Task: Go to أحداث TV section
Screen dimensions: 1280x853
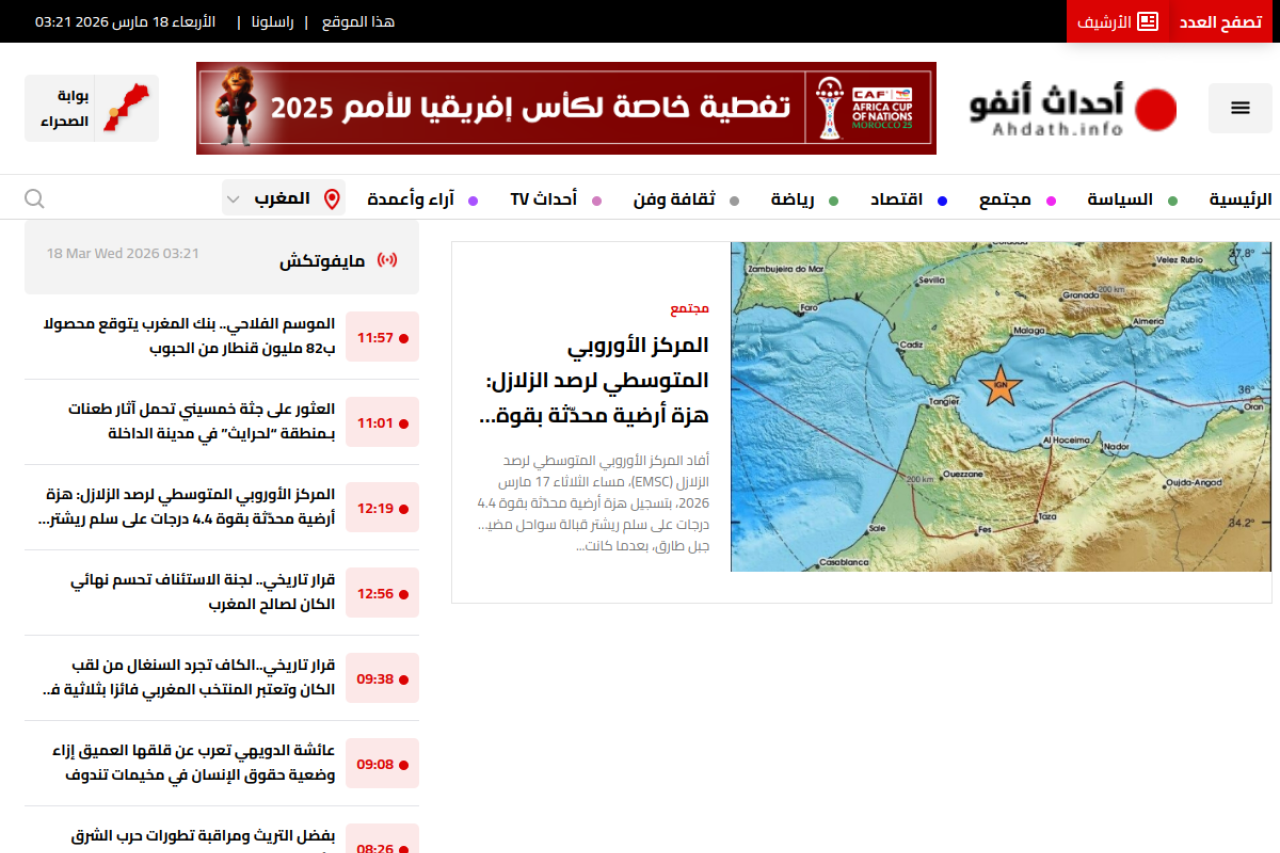Action: point(544,199)
